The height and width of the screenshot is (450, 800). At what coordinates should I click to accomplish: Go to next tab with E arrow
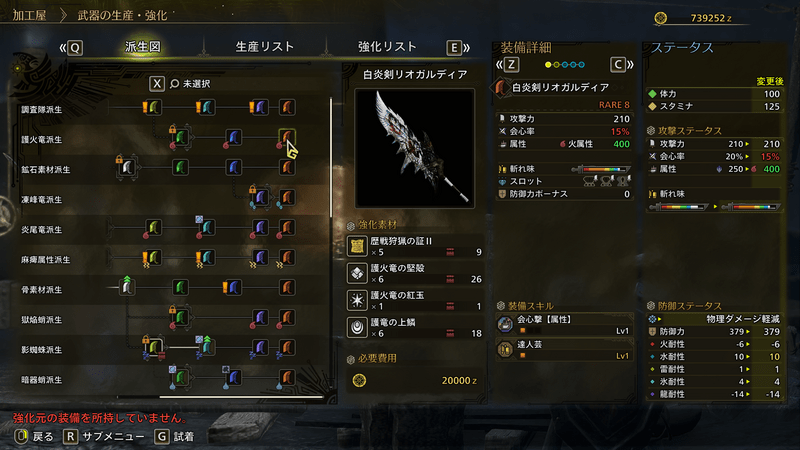point(458,48)
